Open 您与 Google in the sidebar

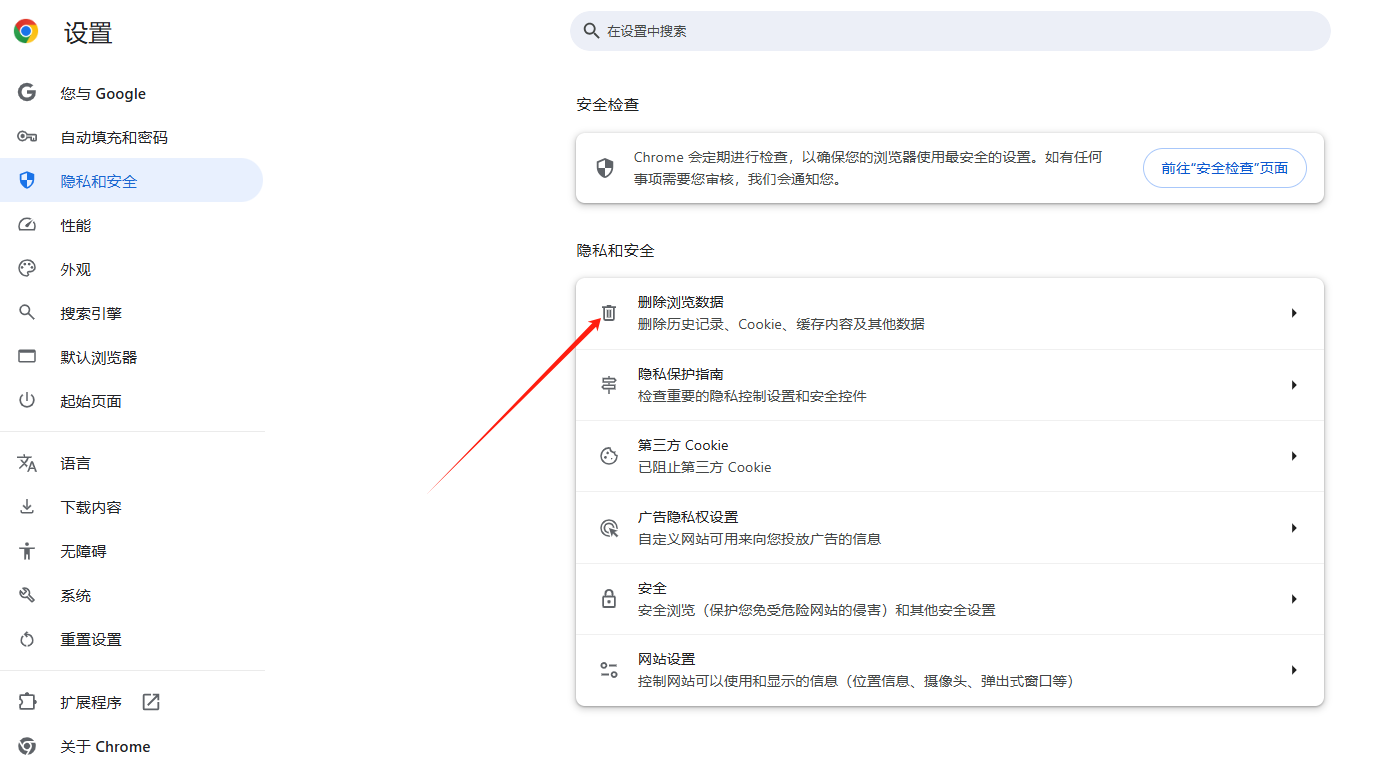point(131,93)
